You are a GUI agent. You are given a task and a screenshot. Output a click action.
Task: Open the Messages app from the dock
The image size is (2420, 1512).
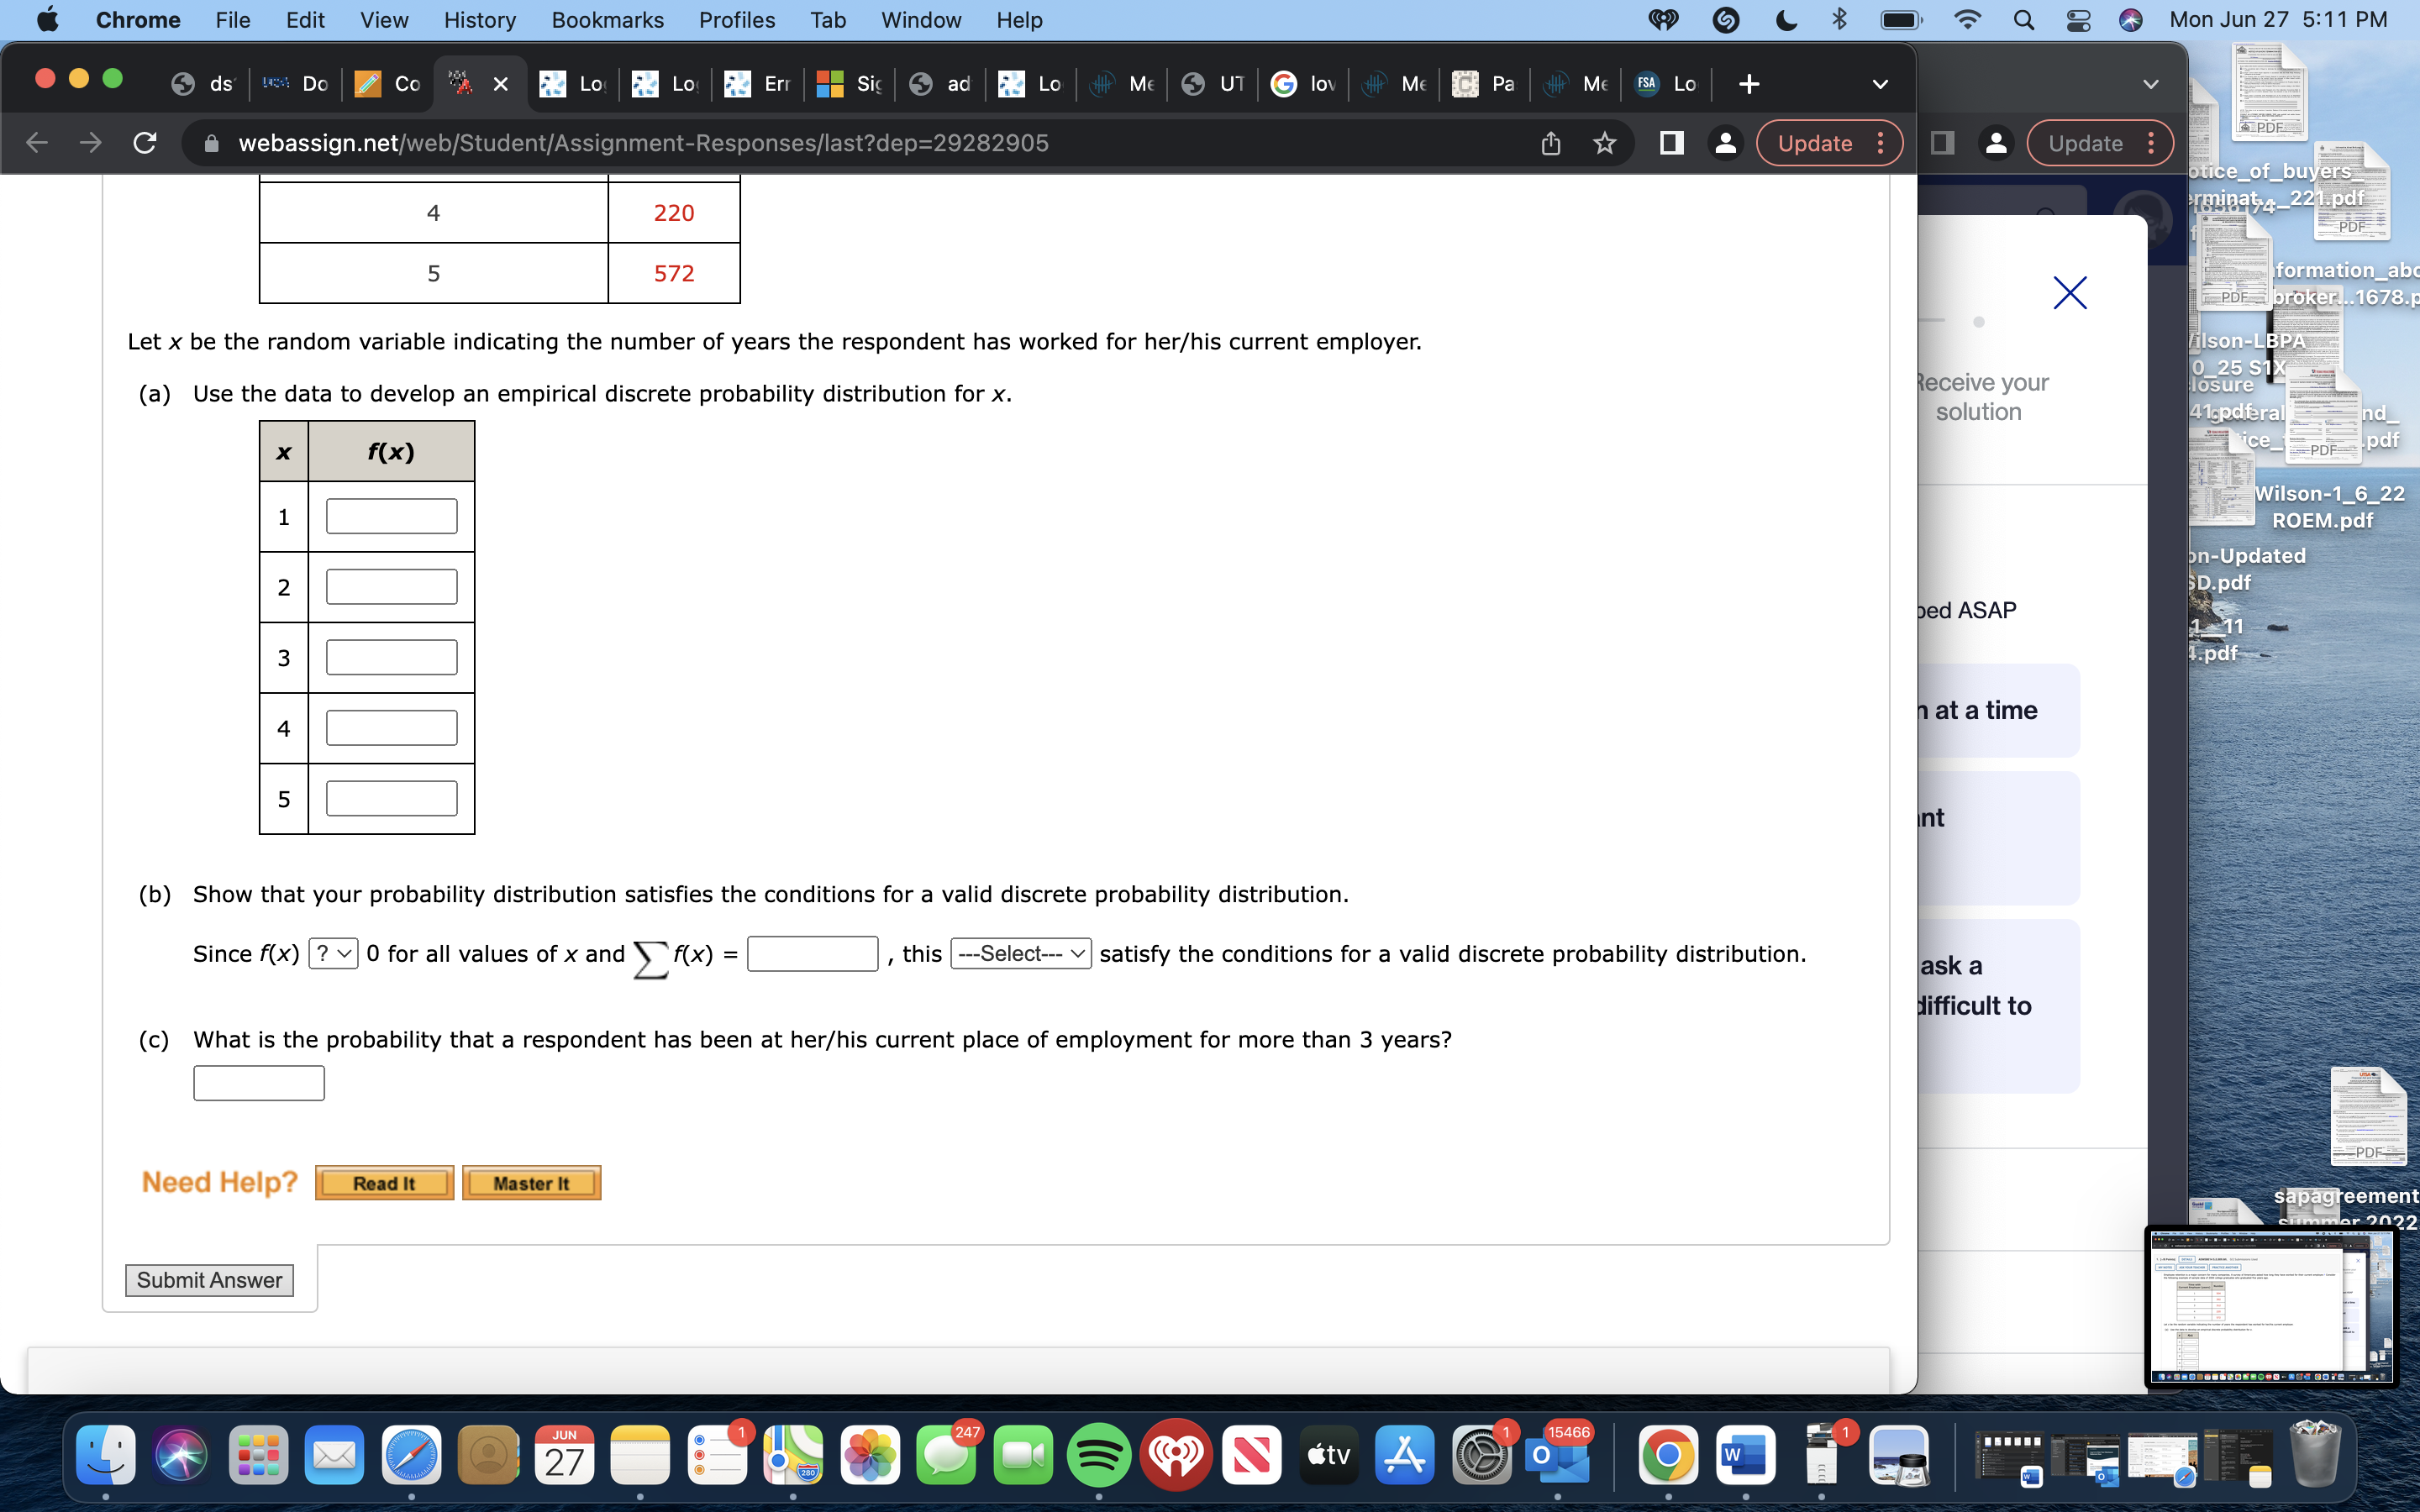945,1456
